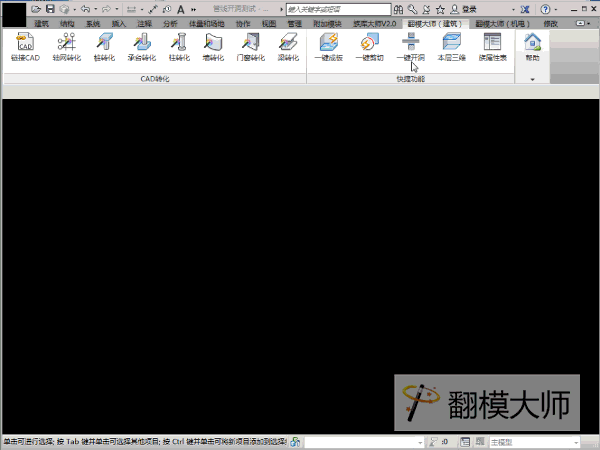Select the 柱转化 column conversion tool
600x450 pixels.
(x=179, y=46)
